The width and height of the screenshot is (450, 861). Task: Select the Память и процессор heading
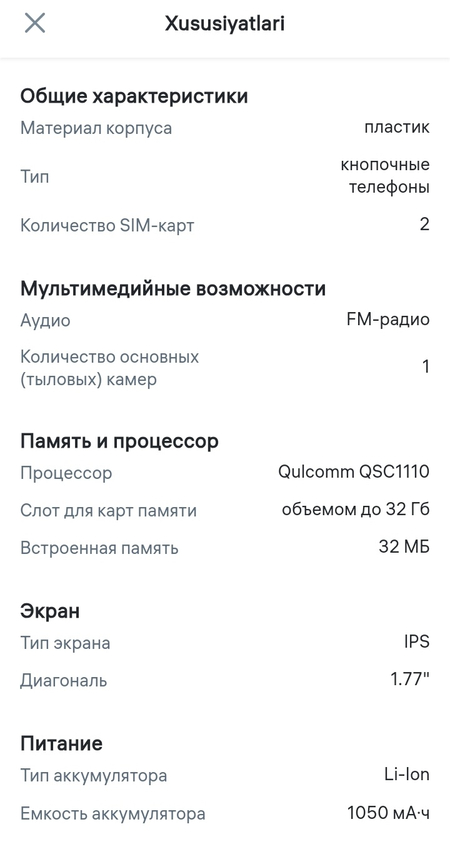click(x=119, y=441)
